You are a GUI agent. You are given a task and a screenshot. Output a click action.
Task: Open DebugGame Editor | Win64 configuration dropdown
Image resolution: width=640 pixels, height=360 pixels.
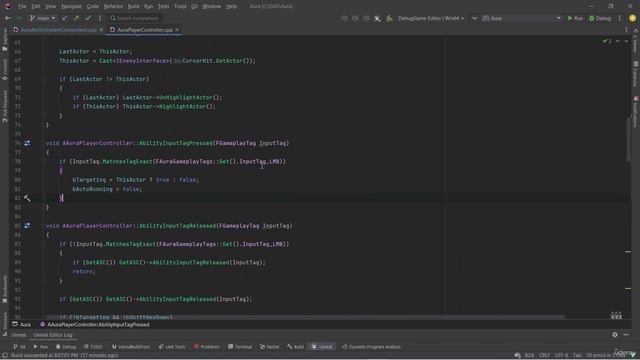pos(431,18)
